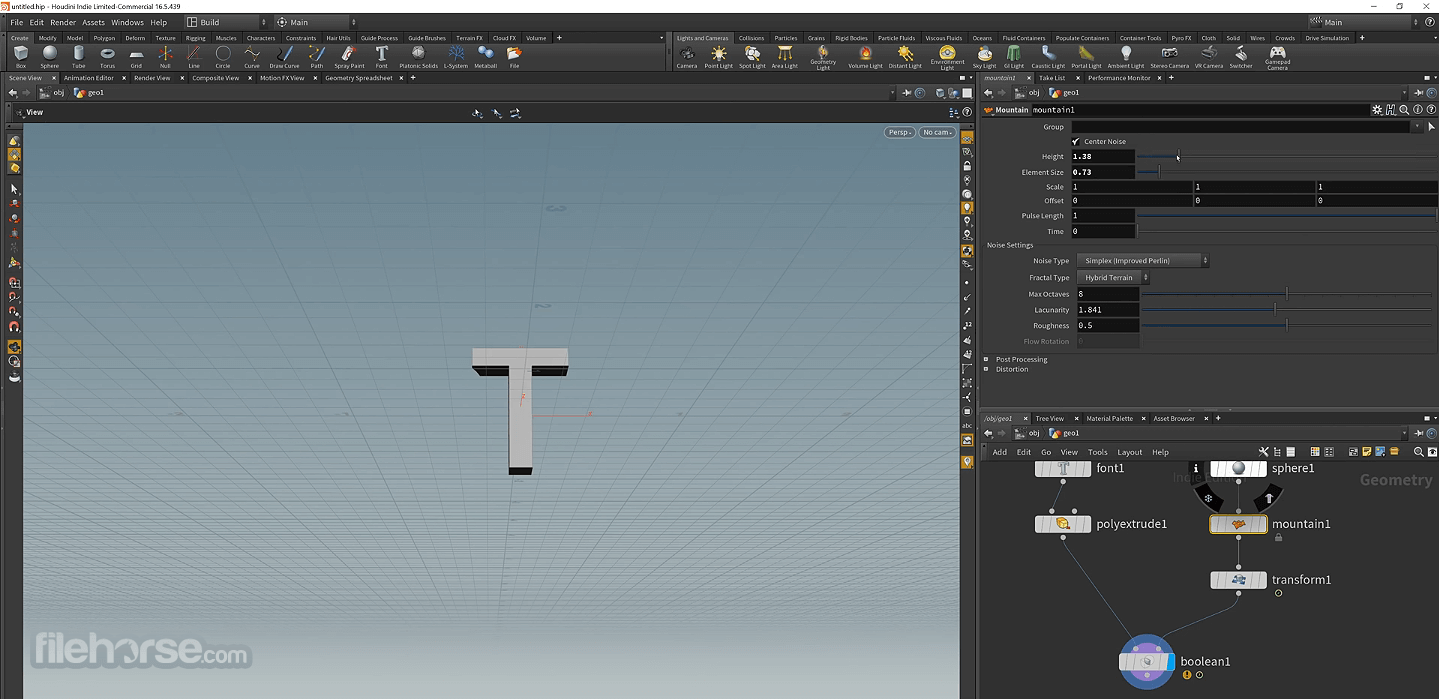Open the Build desktop dropdown
This screenshot has width=1439, height=699.
pyautogui.click(x=227, y=22)
